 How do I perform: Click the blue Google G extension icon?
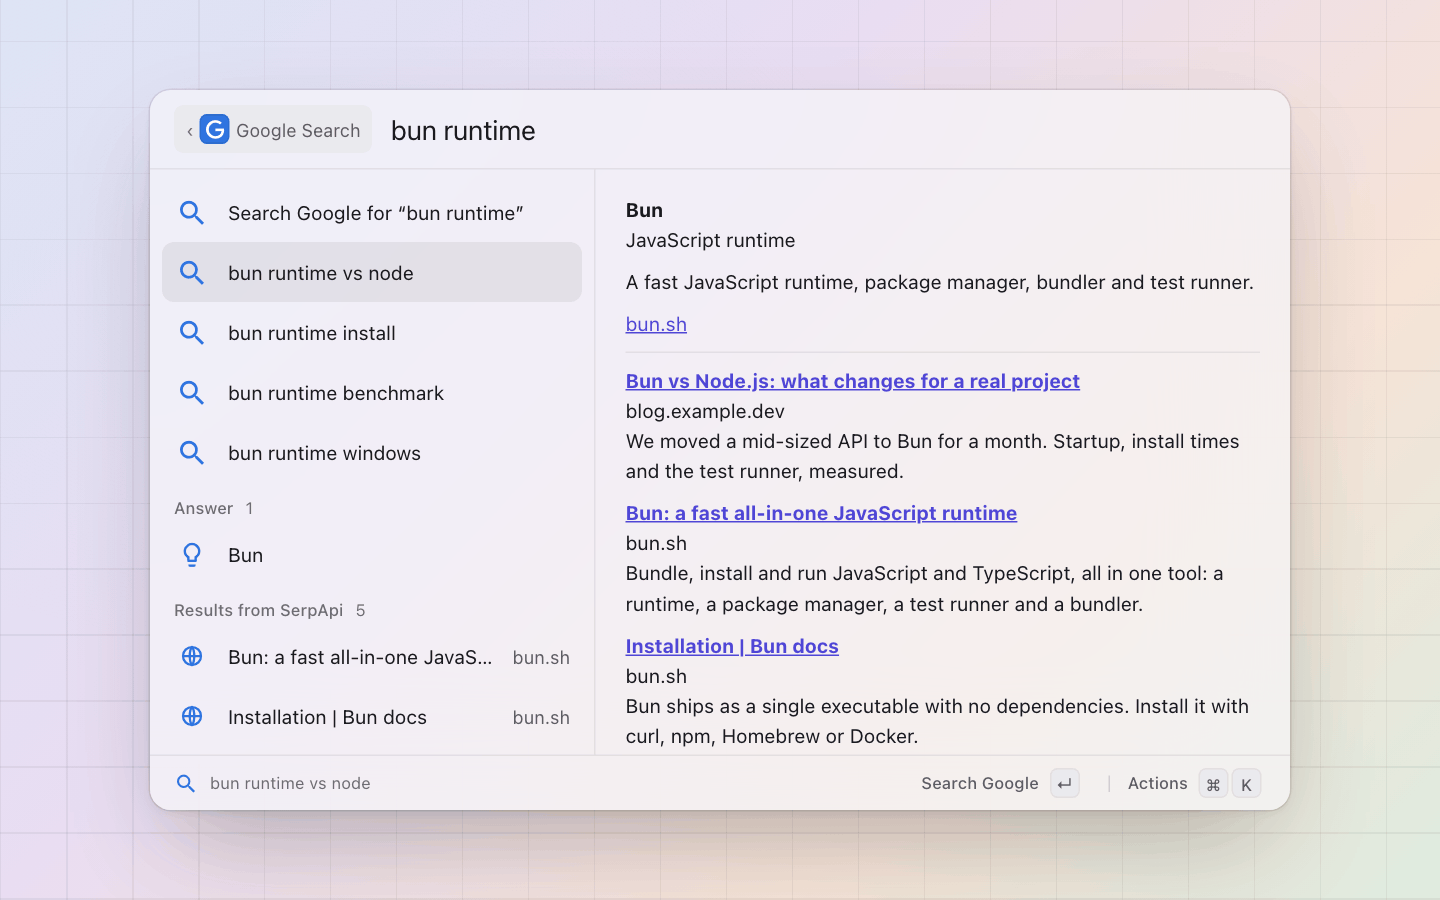tap(214, 129)
